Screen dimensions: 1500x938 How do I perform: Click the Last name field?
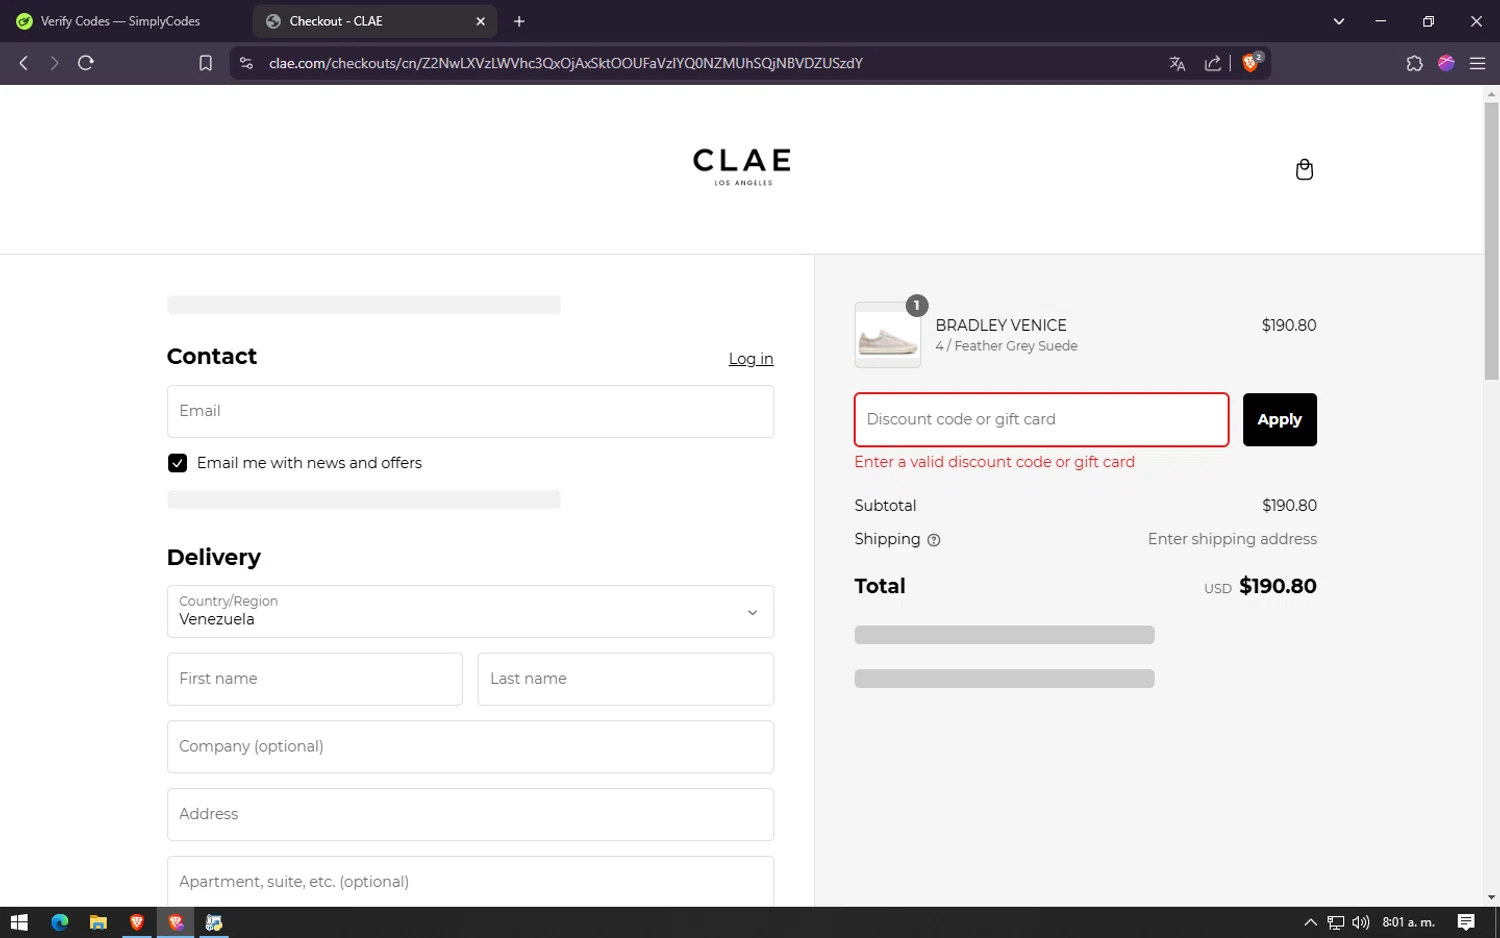[626, 679]
